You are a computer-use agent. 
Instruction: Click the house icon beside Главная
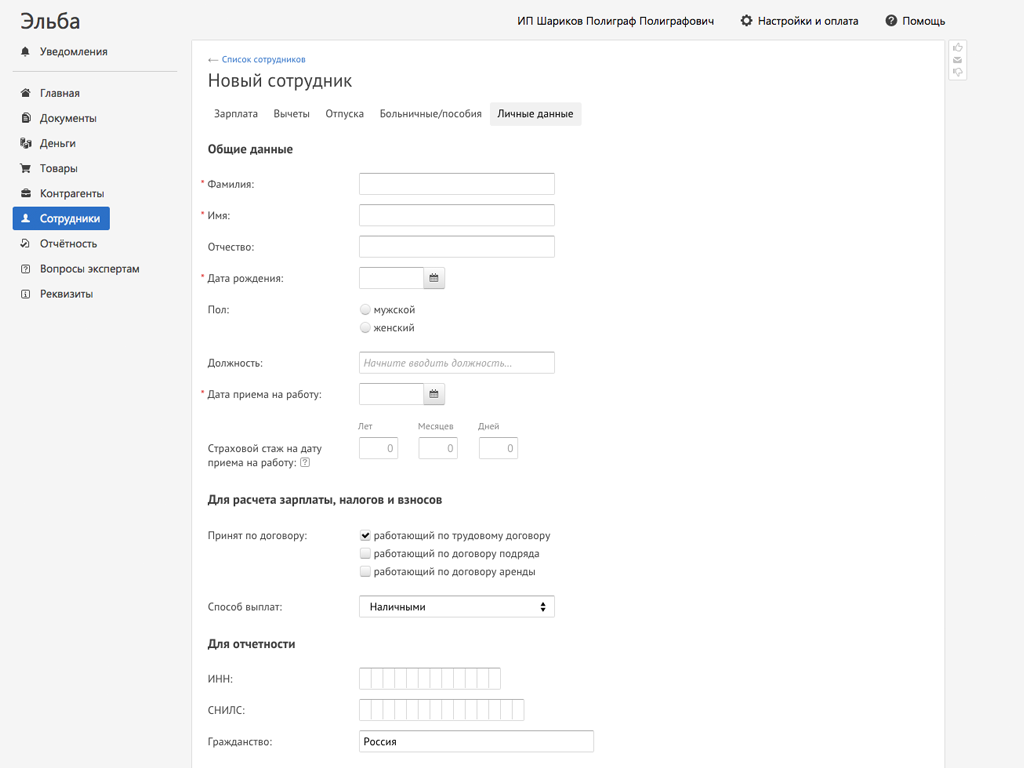(x=25, y=93)
